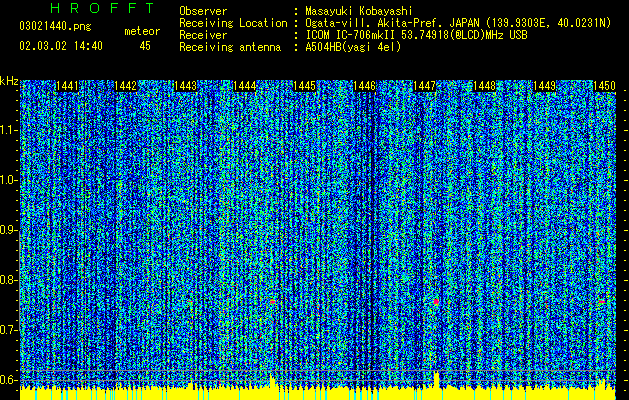Click the 1446 time marker

tap(364, 86)
